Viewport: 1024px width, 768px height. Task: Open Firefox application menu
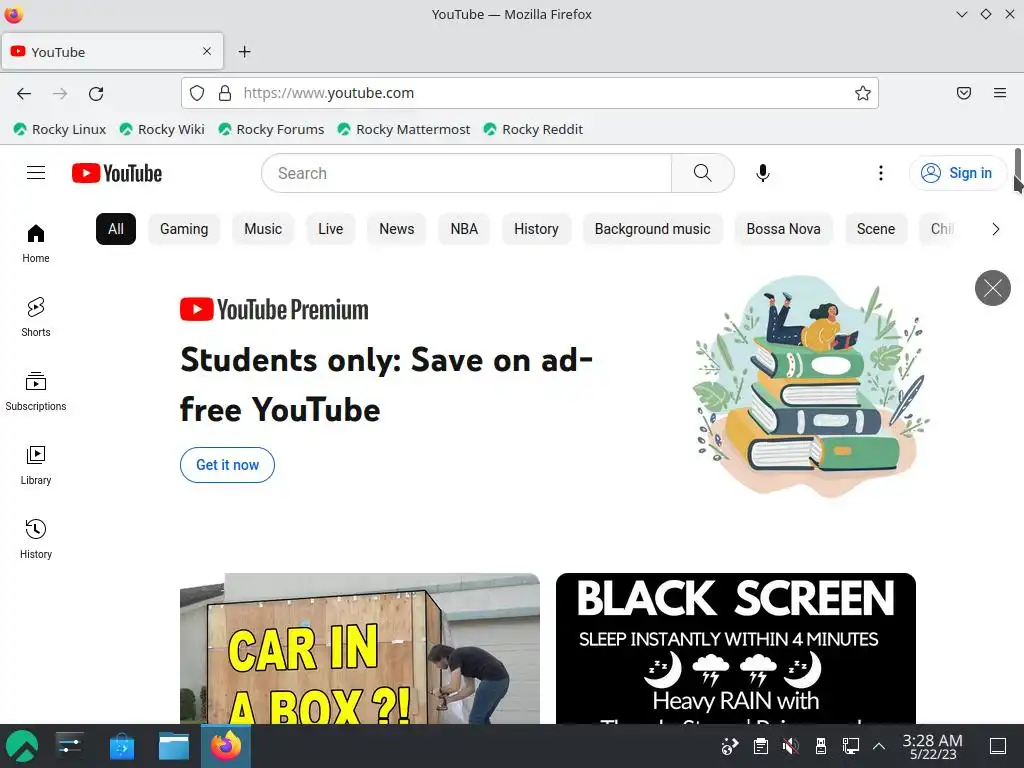click(x=1000, y=93)
